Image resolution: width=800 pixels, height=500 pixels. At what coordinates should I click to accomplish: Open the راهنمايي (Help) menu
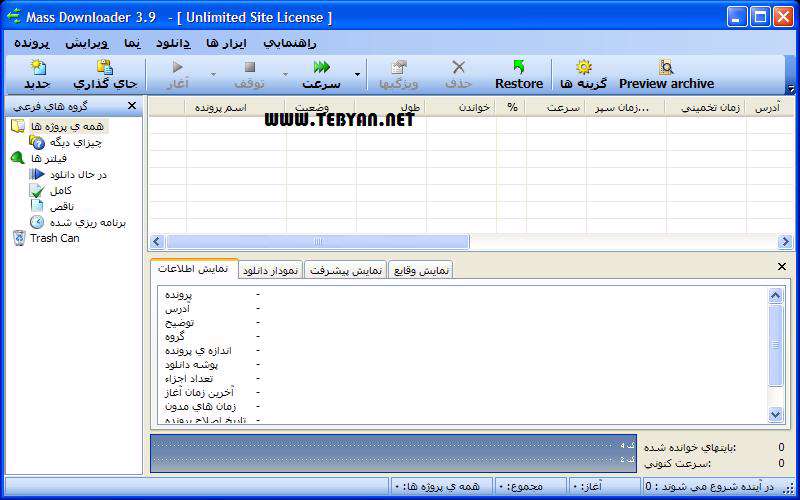(x=290, y=43)
